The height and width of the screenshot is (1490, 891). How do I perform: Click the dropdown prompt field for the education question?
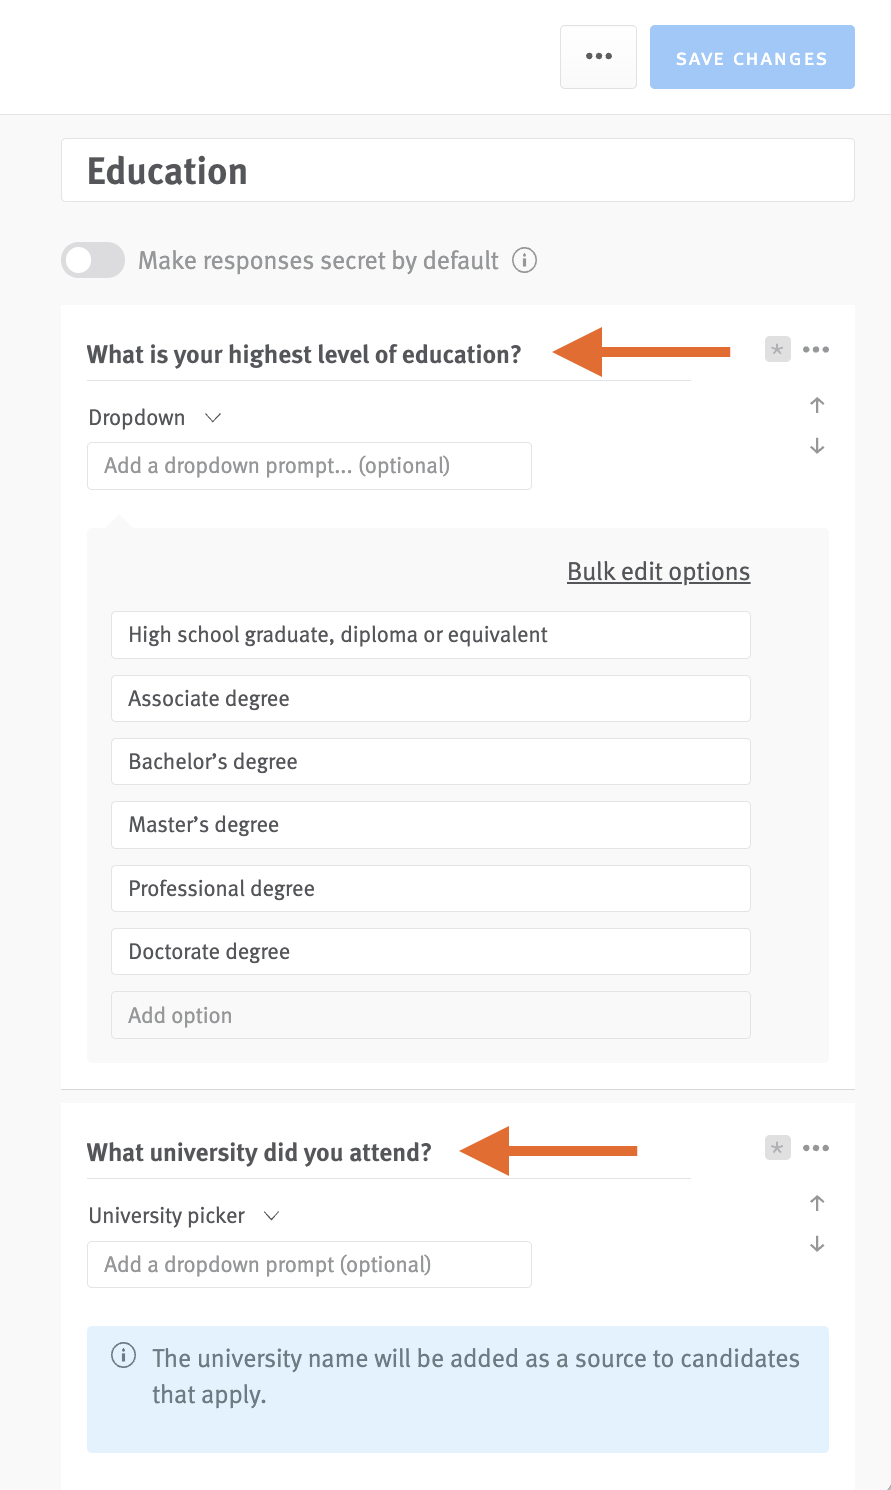(x=309, y=465)
